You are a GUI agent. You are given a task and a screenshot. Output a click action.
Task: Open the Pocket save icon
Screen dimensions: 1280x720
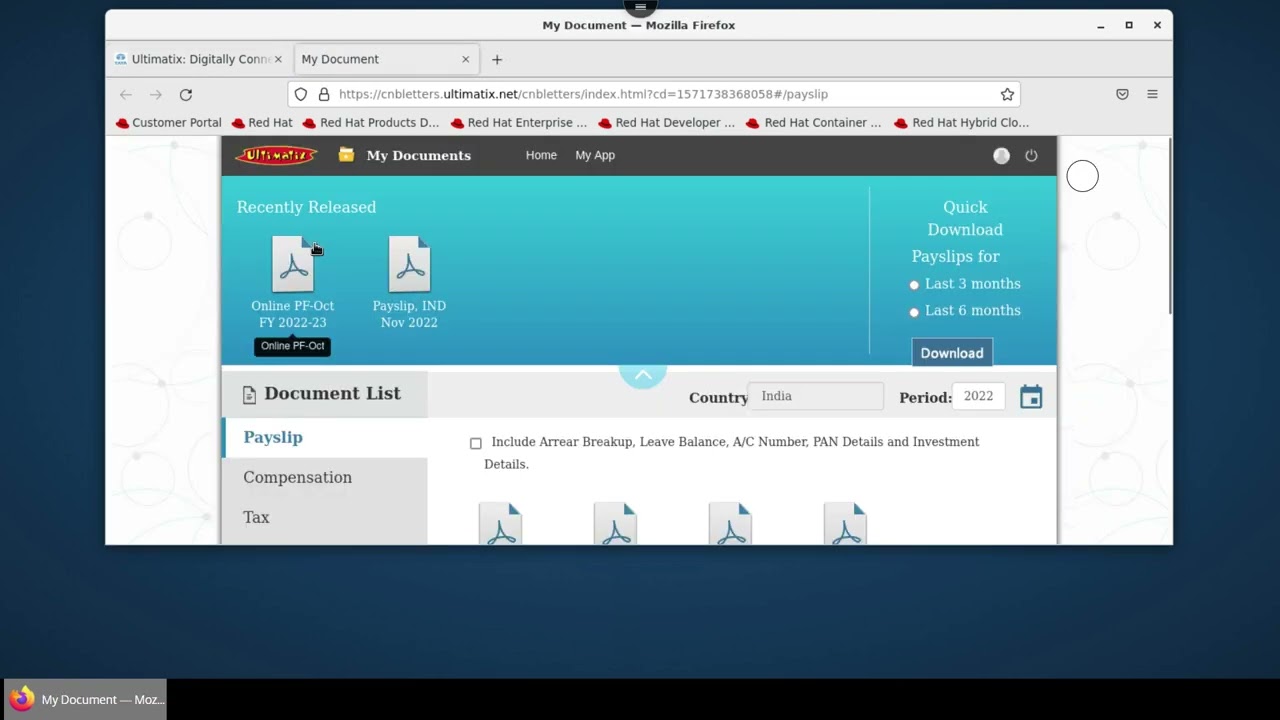1122,94
